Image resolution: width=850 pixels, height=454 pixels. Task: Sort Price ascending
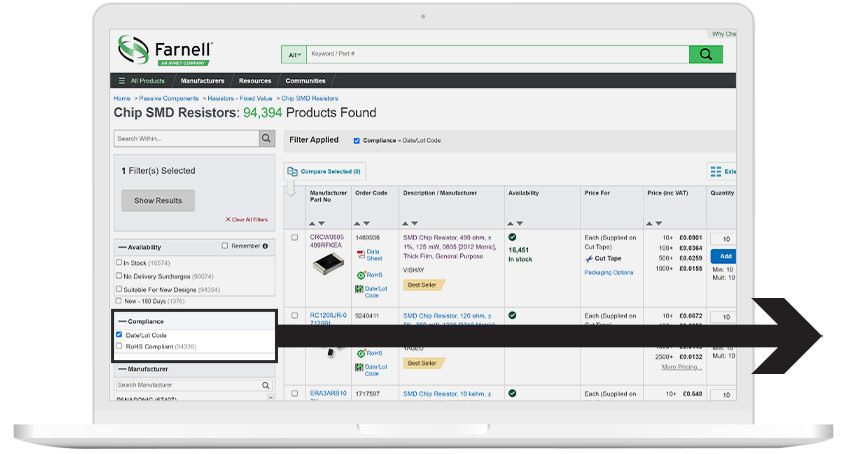tap(649, 223)
